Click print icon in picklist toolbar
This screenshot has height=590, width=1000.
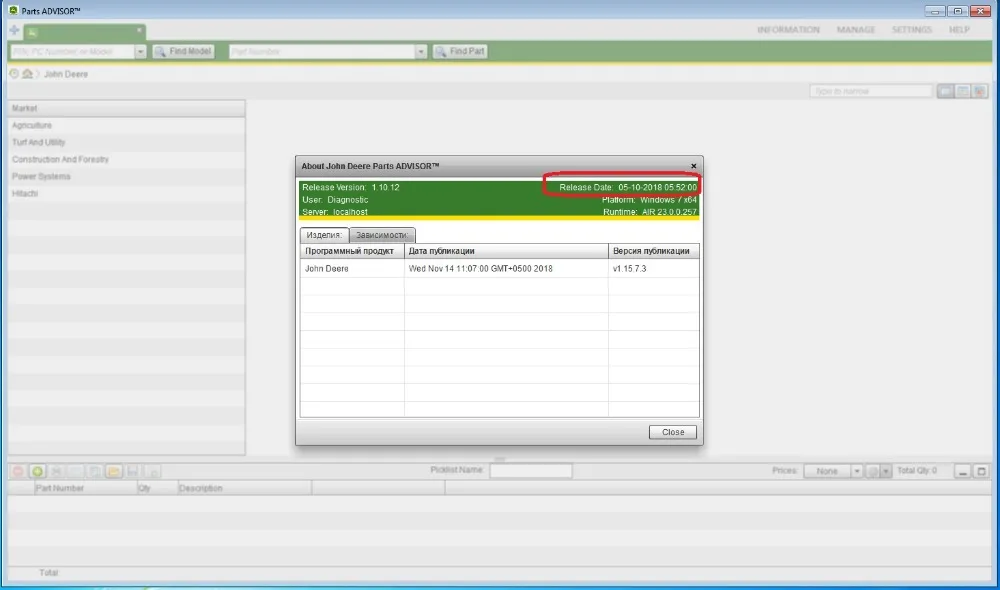click(152, 471)
